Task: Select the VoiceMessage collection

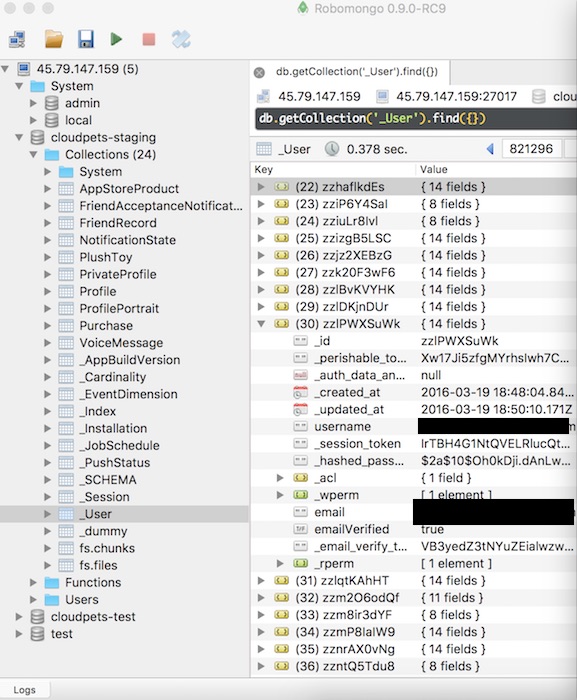Action: 121,343
